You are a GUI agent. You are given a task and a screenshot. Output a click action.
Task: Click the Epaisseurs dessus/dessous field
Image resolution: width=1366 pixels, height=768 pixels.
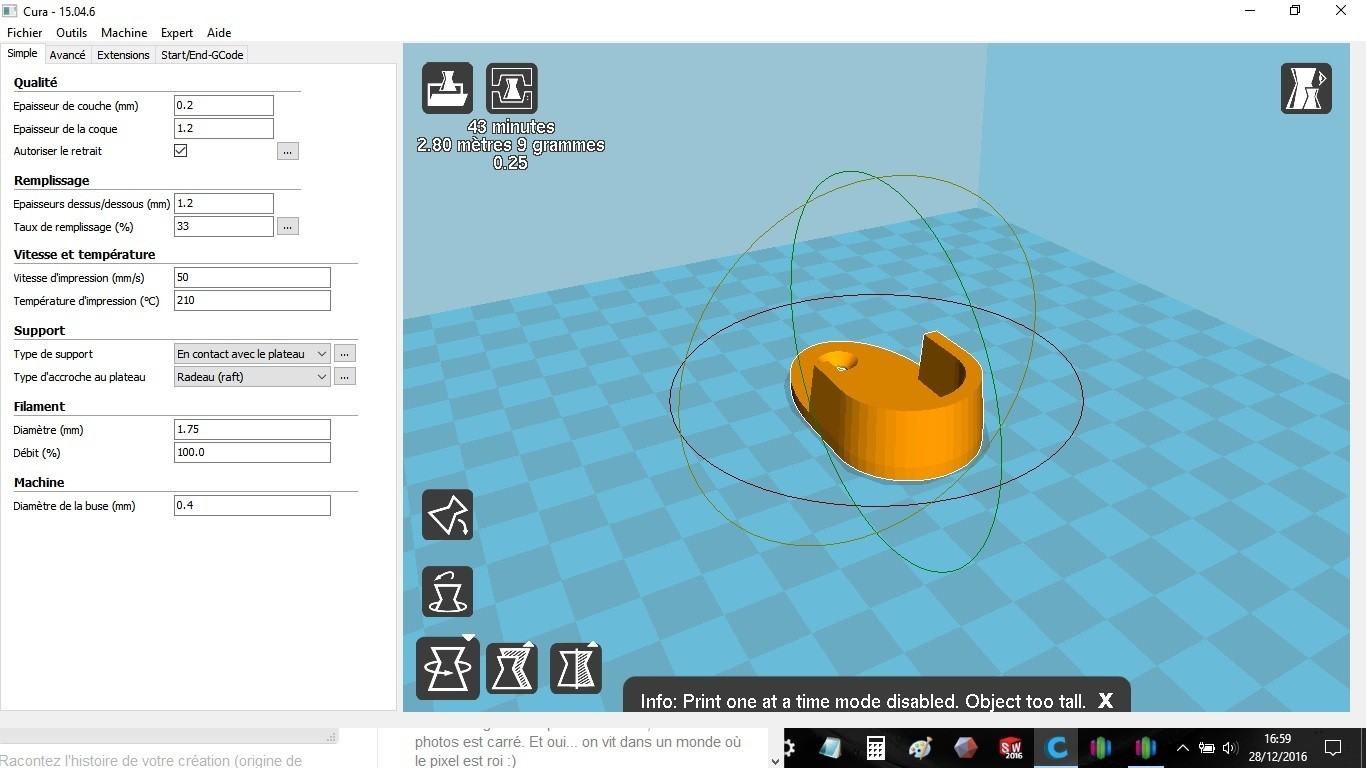224,204
